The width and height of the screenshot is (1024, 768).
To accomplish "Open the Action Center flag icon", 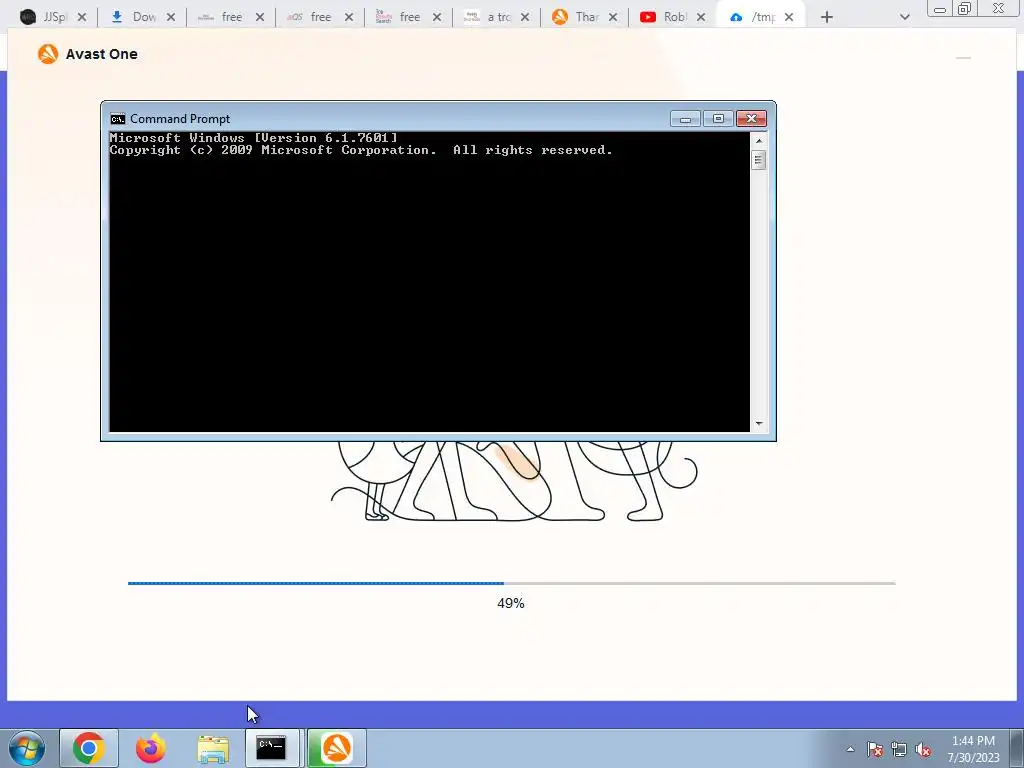I will click(875, 749).
